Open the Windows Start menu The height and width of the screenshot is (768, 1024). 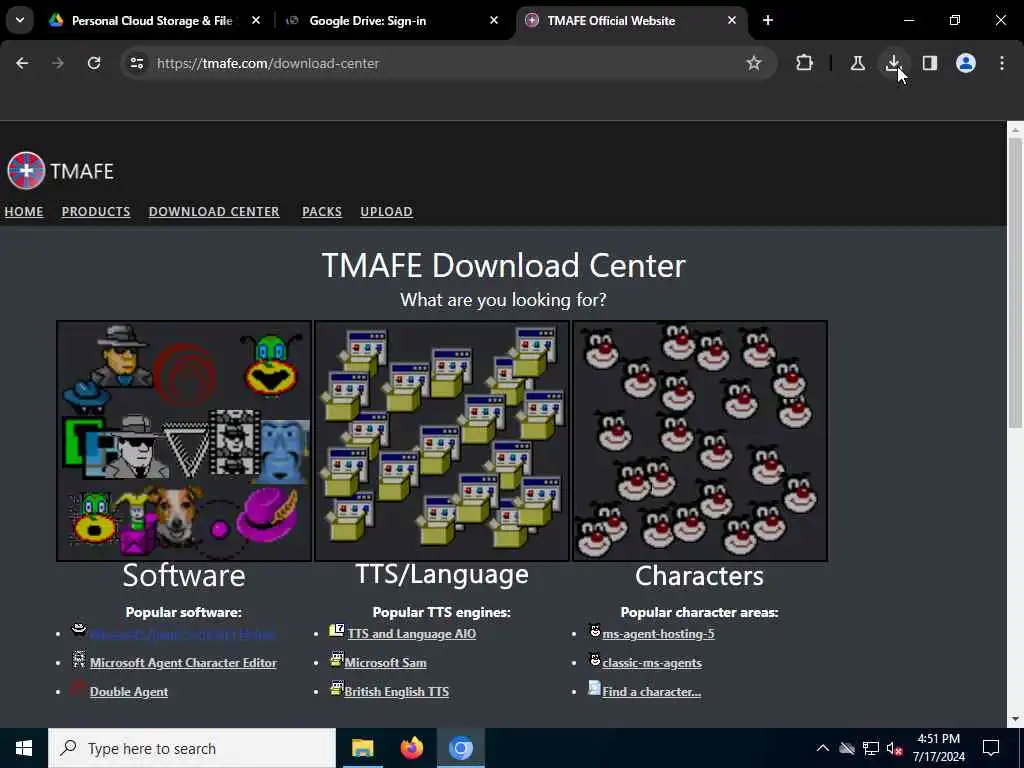[x=24, y=748]
